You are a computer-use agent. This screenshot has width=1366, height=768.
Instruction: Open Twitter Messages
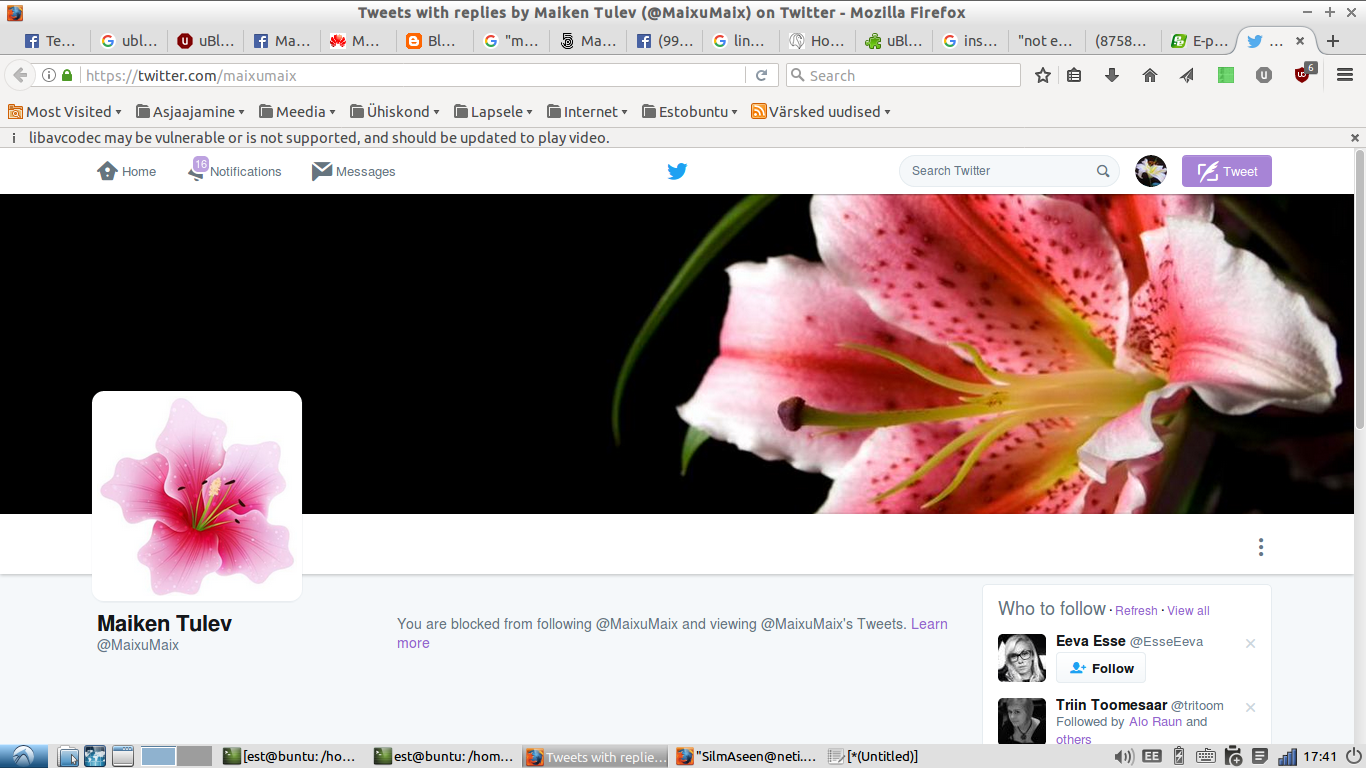coord(354,171)
